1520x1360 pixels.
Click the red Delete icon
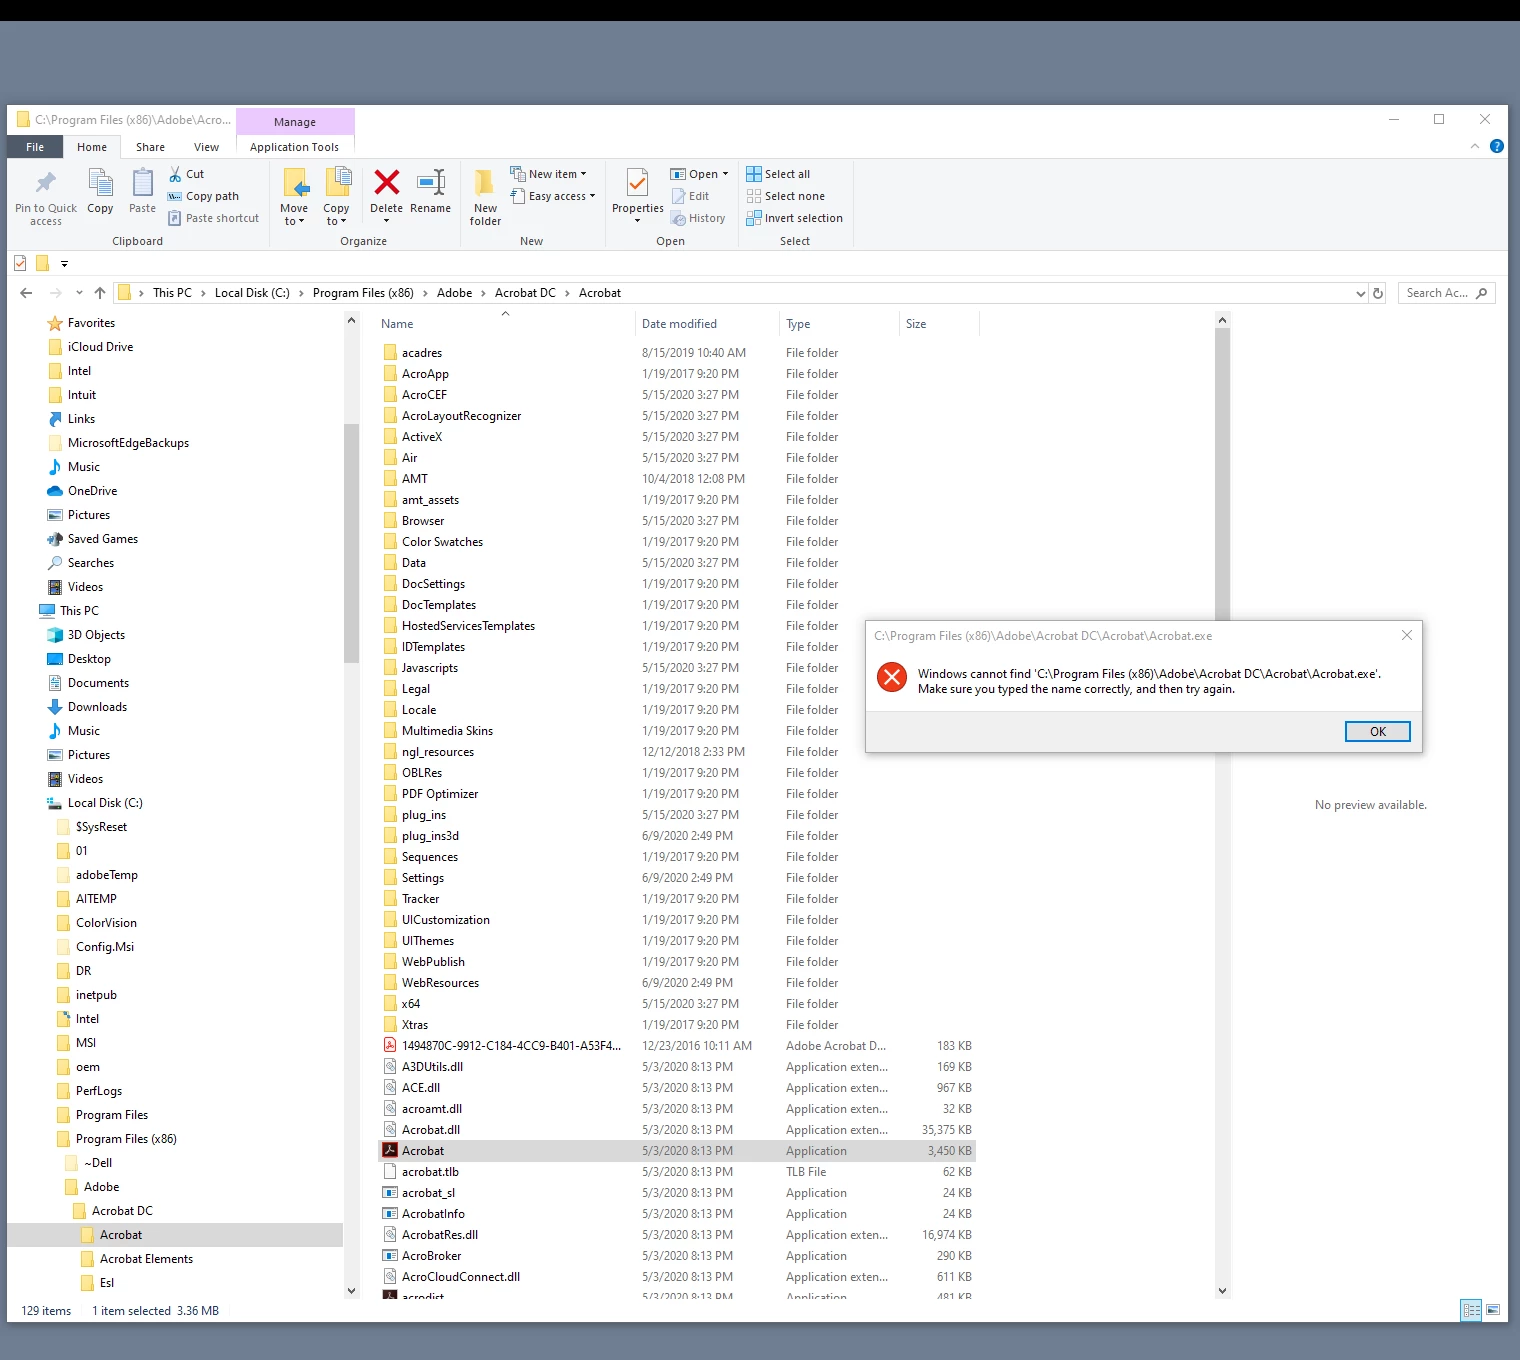click(x=387, y=182)
